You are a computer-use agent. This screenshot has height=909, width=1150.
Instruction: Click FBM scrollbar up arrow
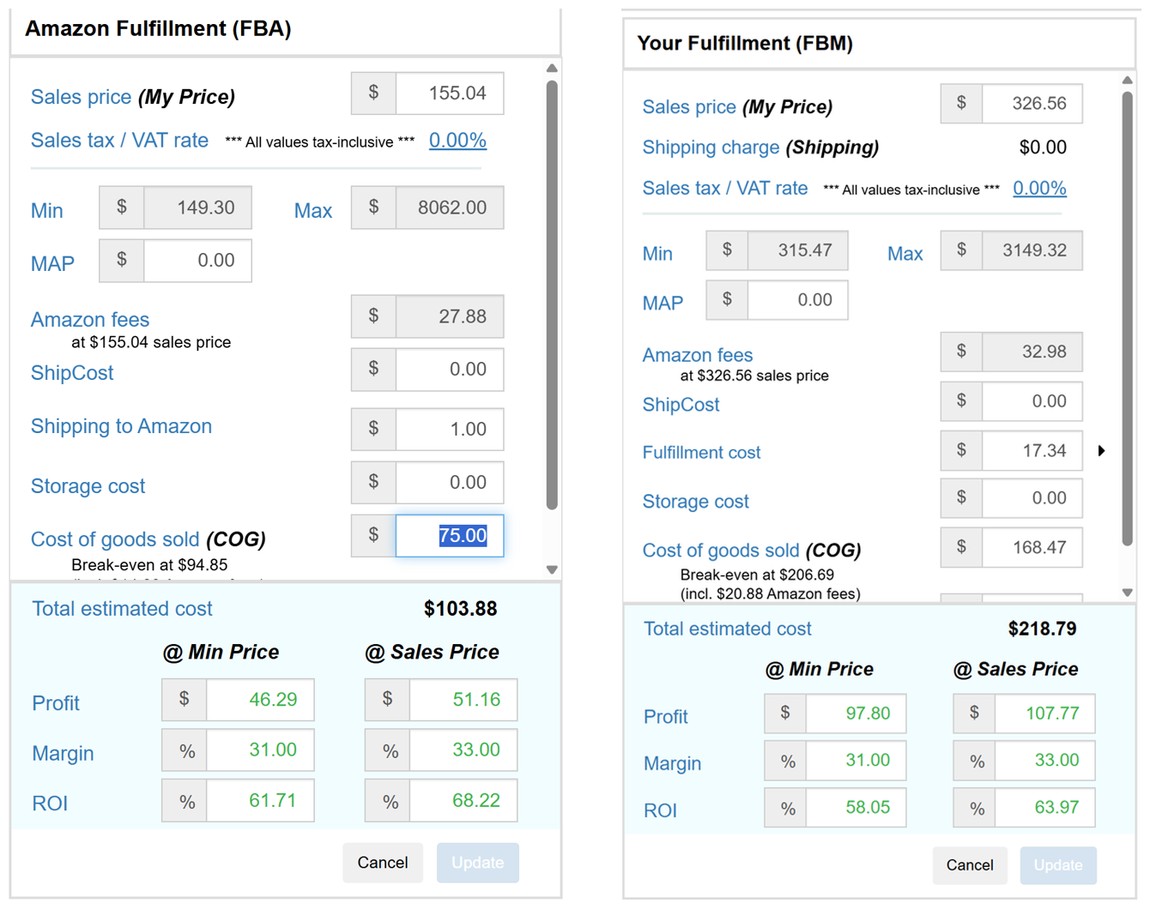(1128, 79)
